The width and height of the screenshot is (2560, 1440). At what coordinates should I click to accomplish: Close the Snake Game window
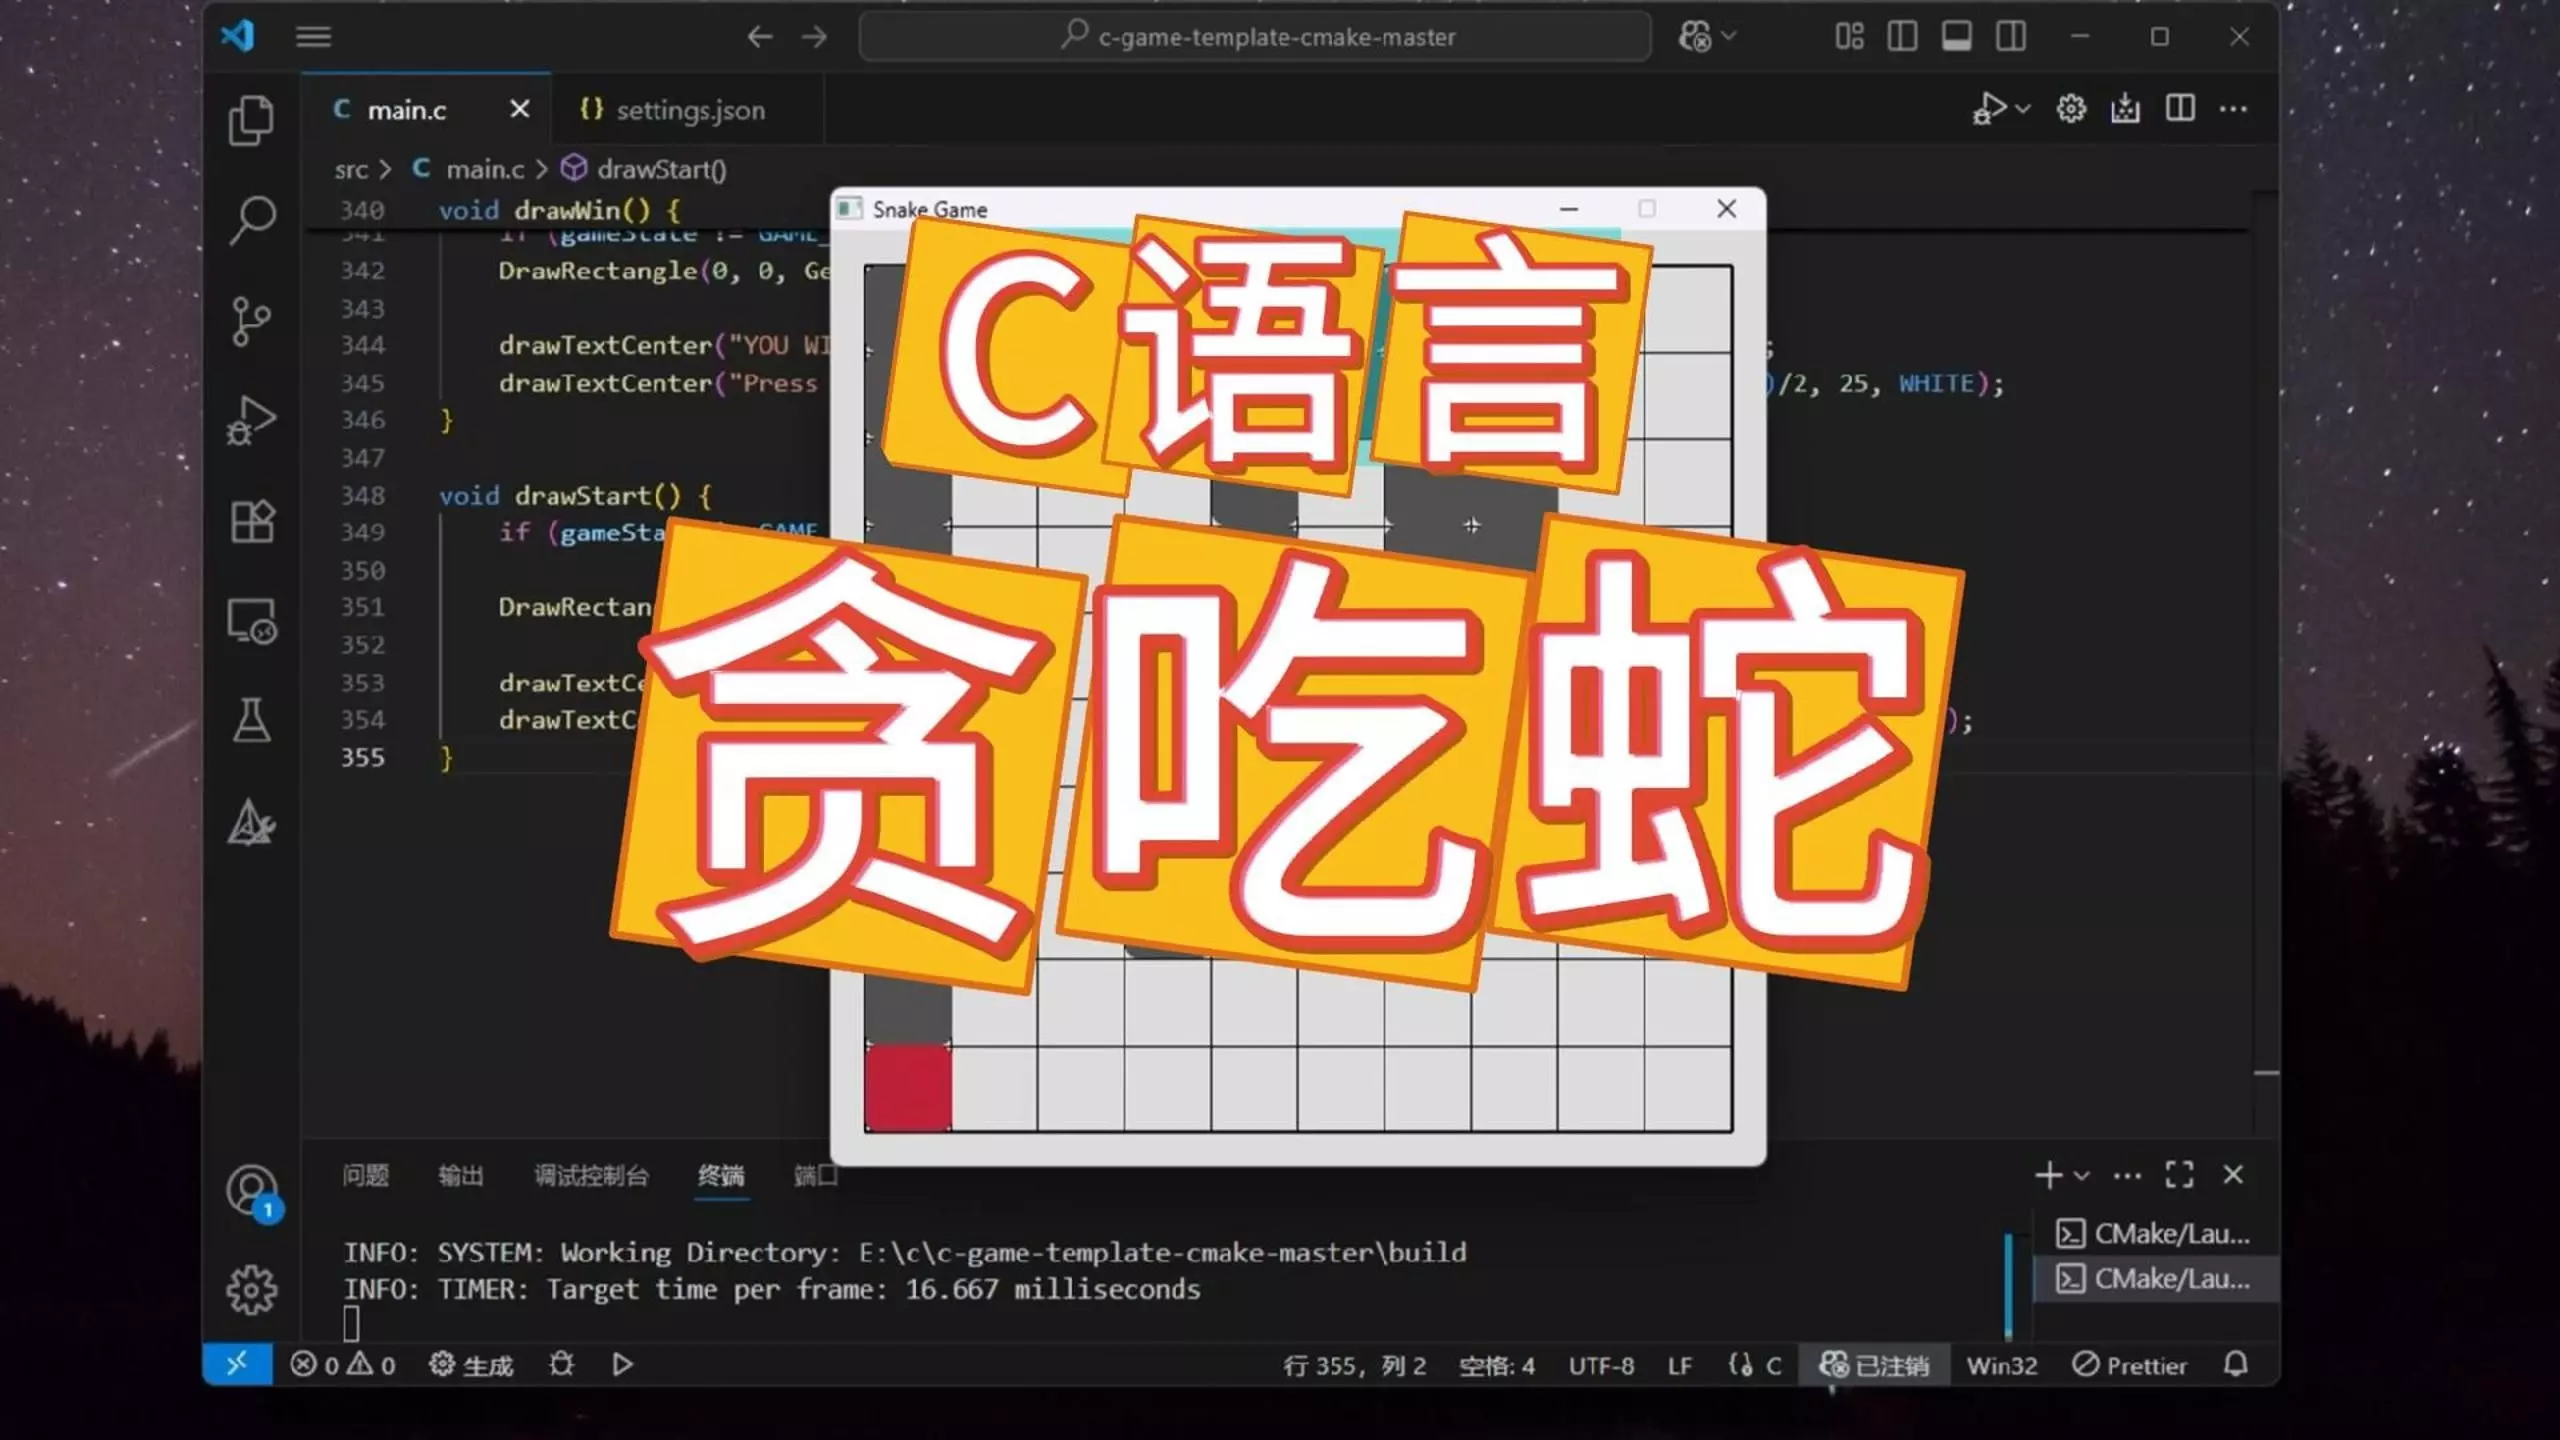(1726, 209)
